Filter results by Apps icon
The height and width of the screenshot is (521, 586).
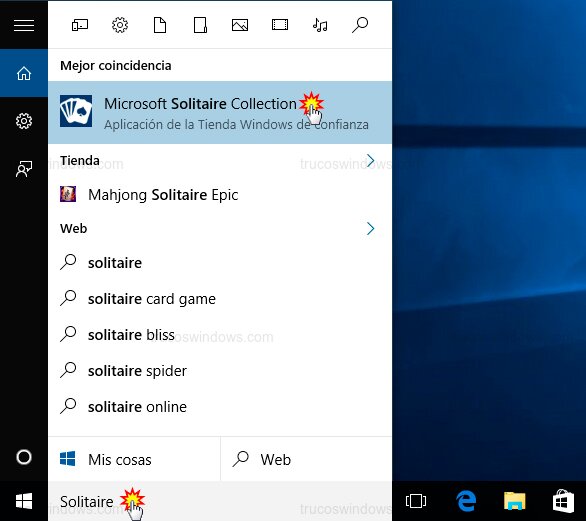click(80, 25)
